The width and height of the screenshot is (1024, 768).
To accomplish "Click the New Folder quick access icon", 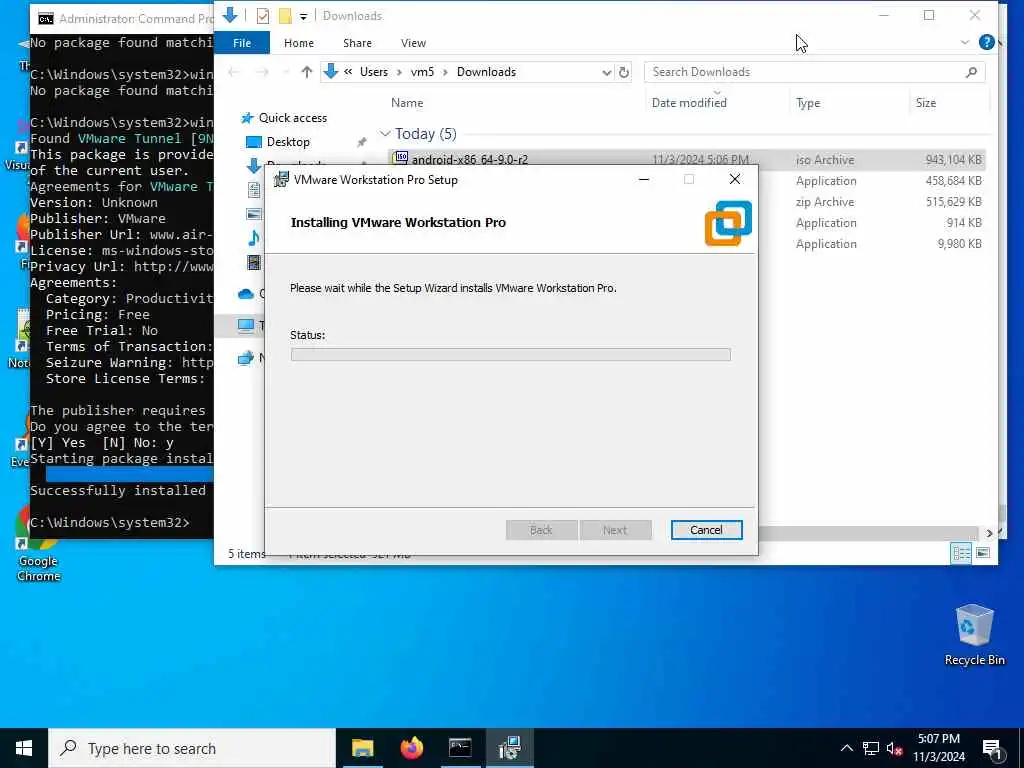I will tap(285, 16).
